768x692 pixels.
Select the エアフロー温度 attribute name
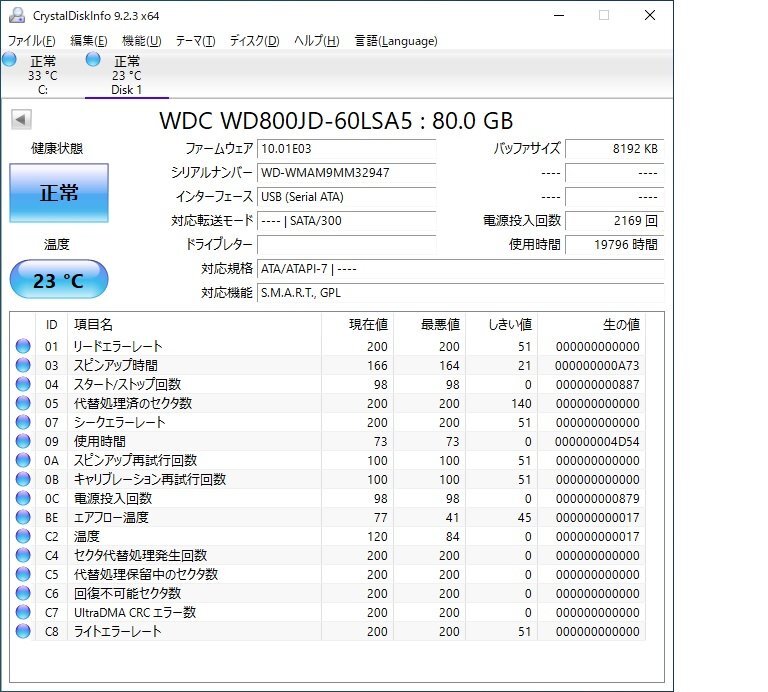(111, 517)
